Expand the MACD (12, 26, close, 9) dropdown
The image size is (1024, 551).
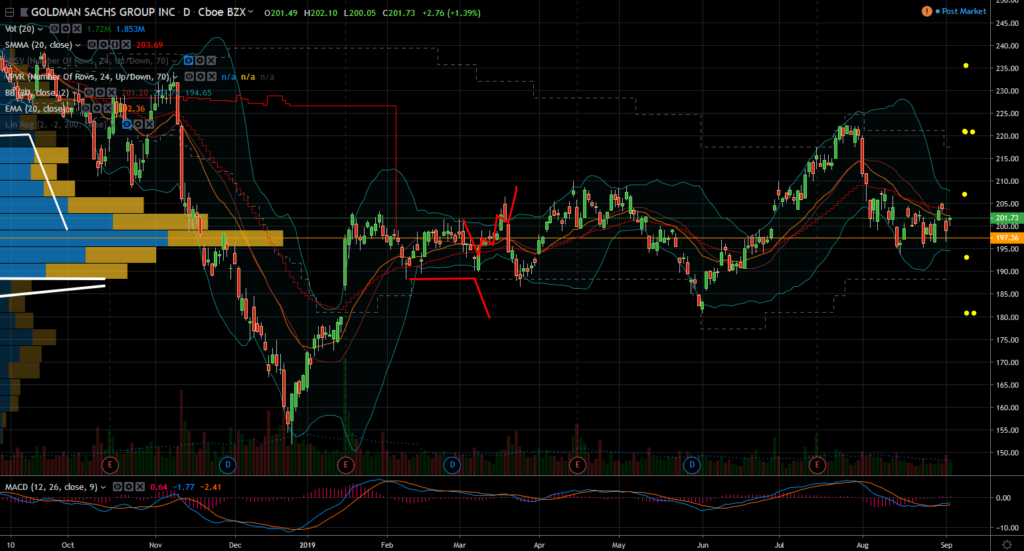103,487
